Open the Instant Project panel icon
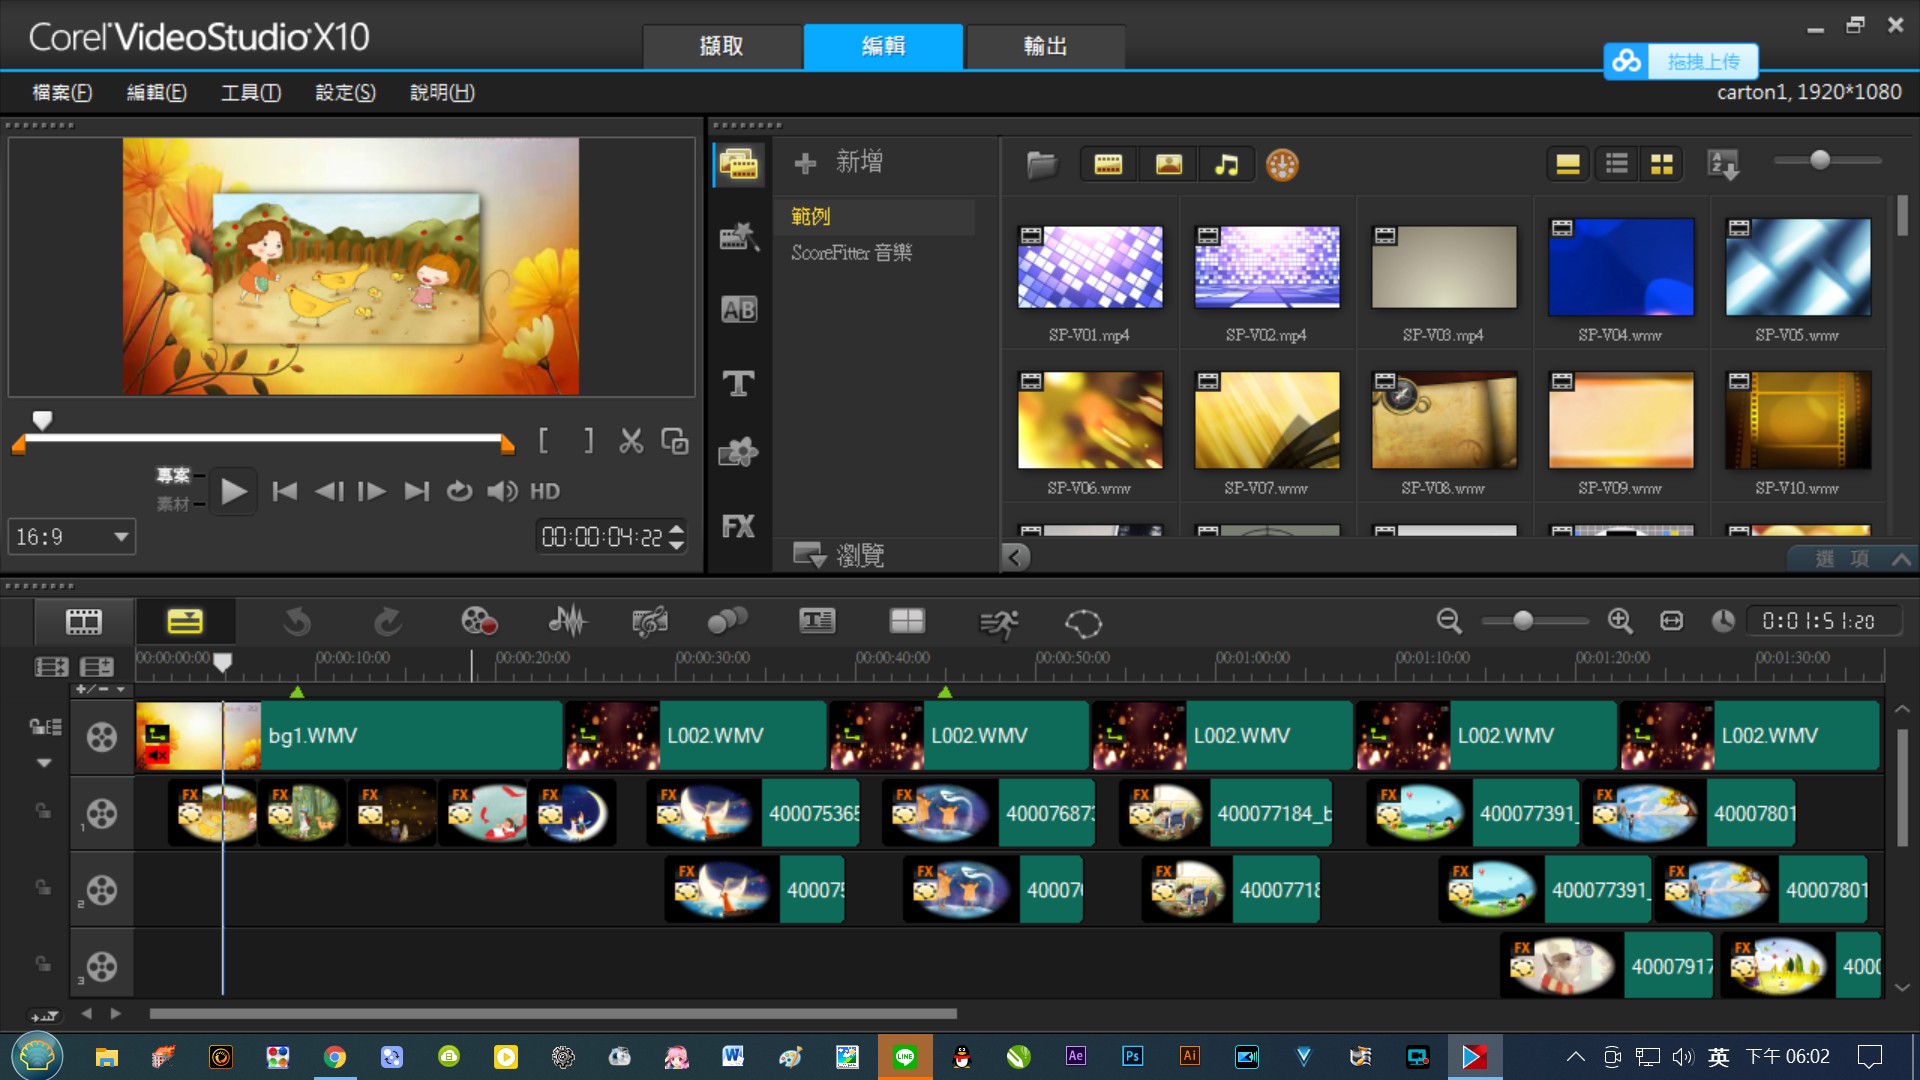 (x=739, y=236)
